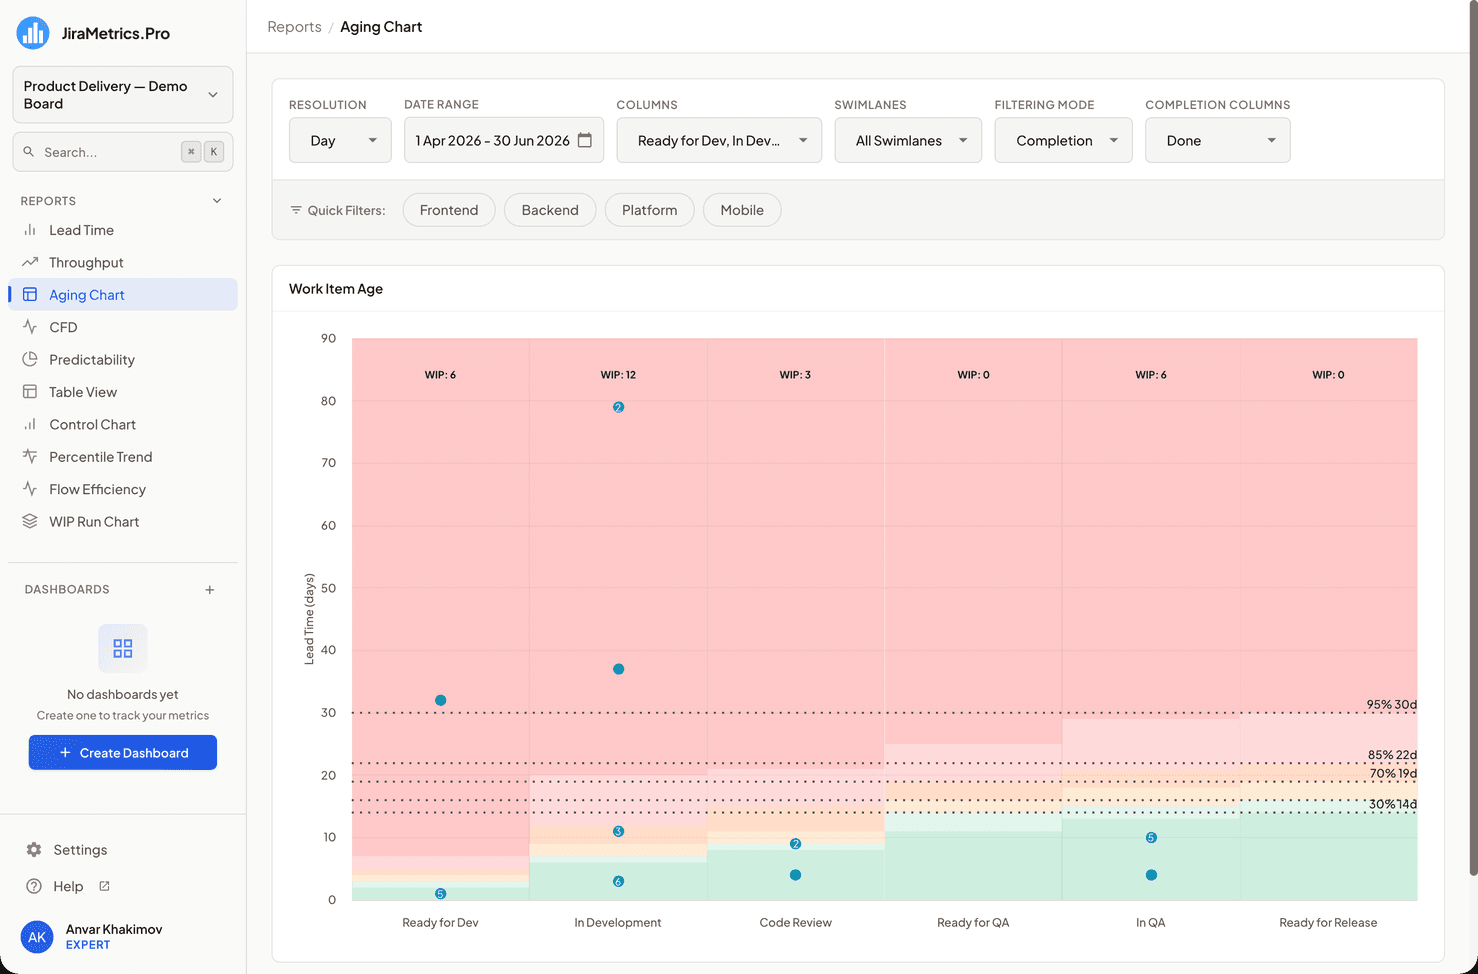Viewport: 1478px width, 974px height.
Task: Toggle the Mobile quick filter
Action: coord(742,210)
